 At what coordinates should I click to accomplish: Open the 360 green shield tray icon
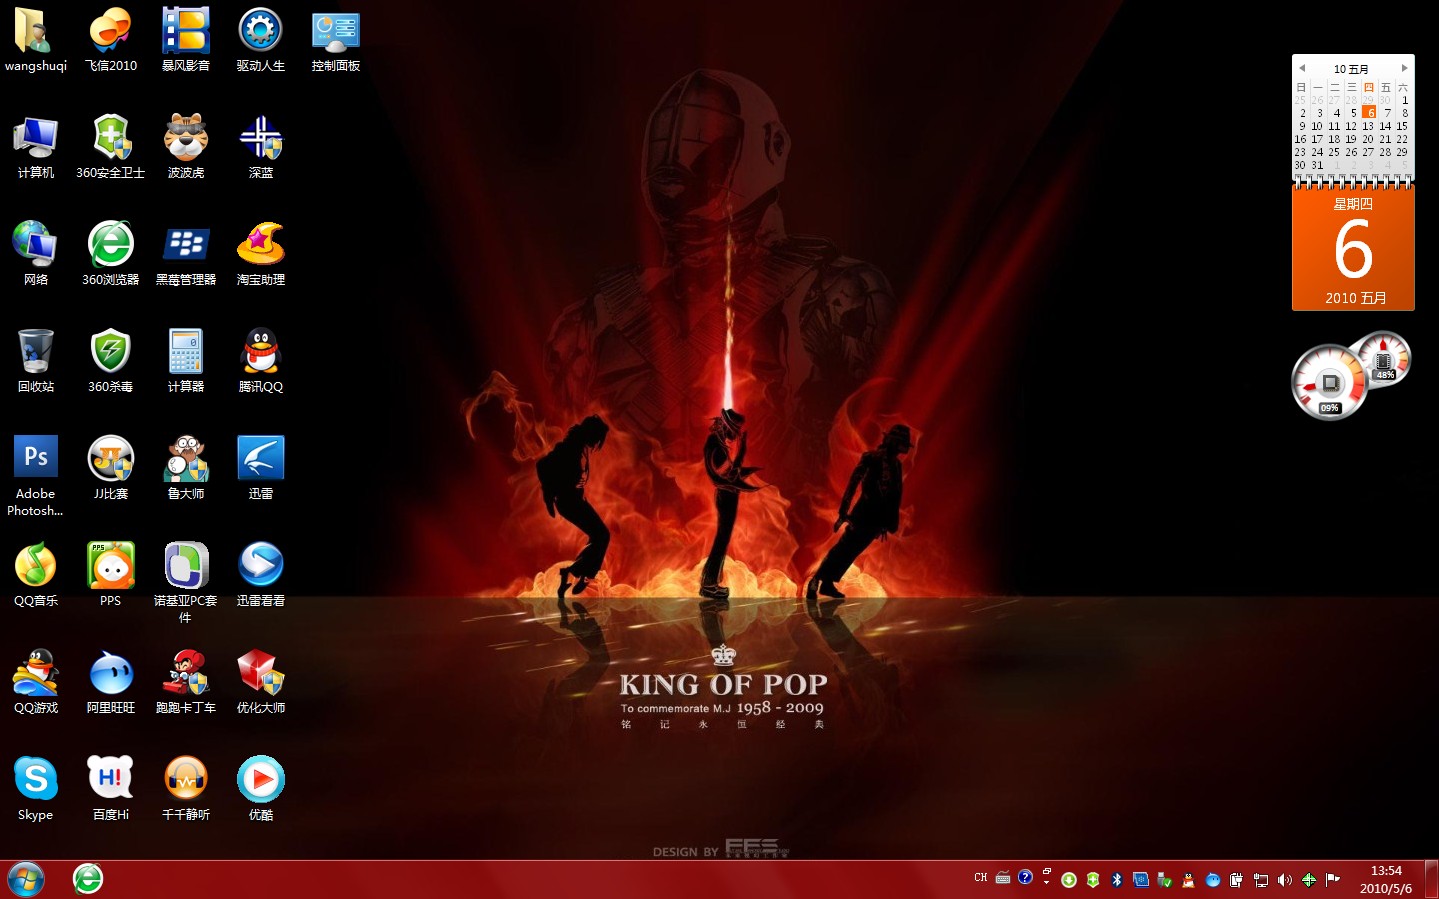coord(1093,880)
